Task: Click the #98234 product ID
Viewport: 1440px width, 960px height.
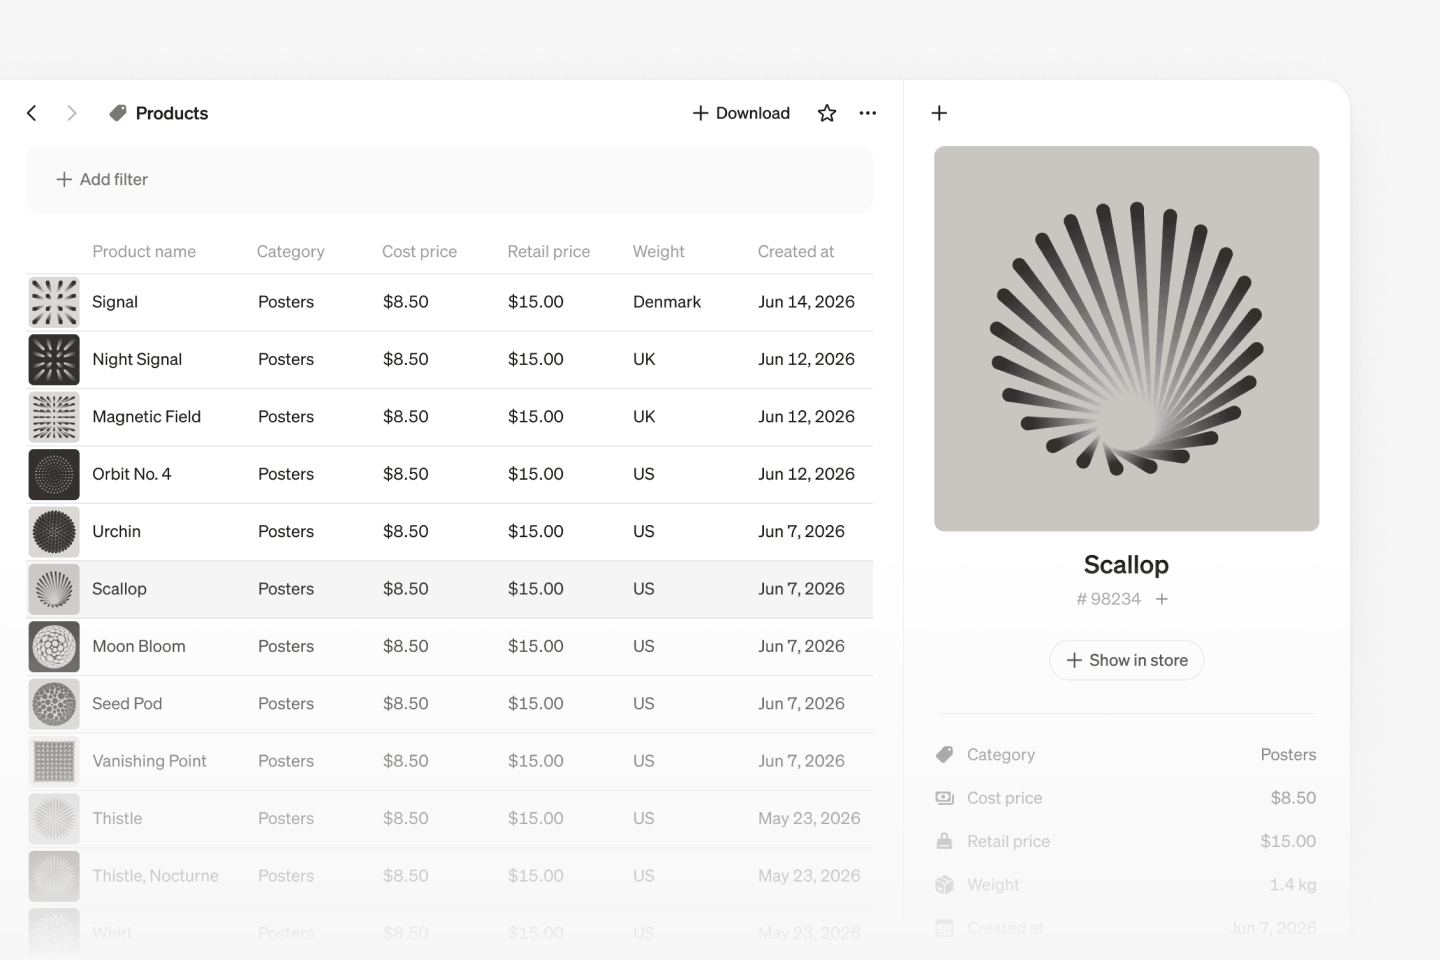Action: (x=1108, y=599)
